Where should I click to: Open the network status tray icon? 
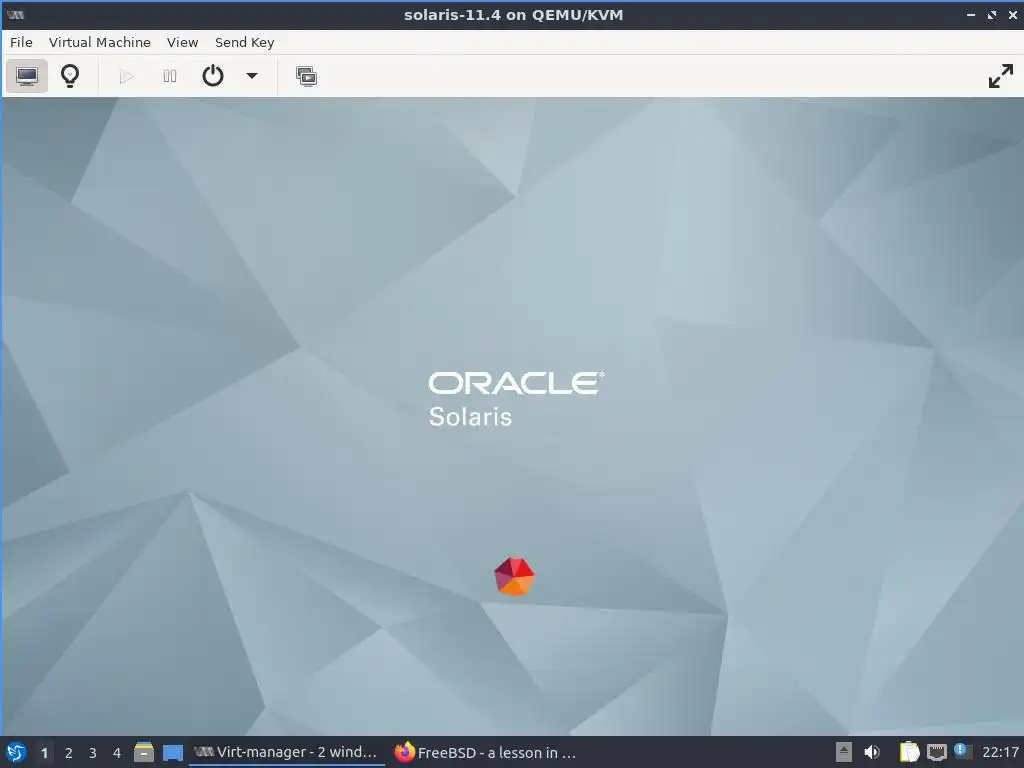point(936,752)
